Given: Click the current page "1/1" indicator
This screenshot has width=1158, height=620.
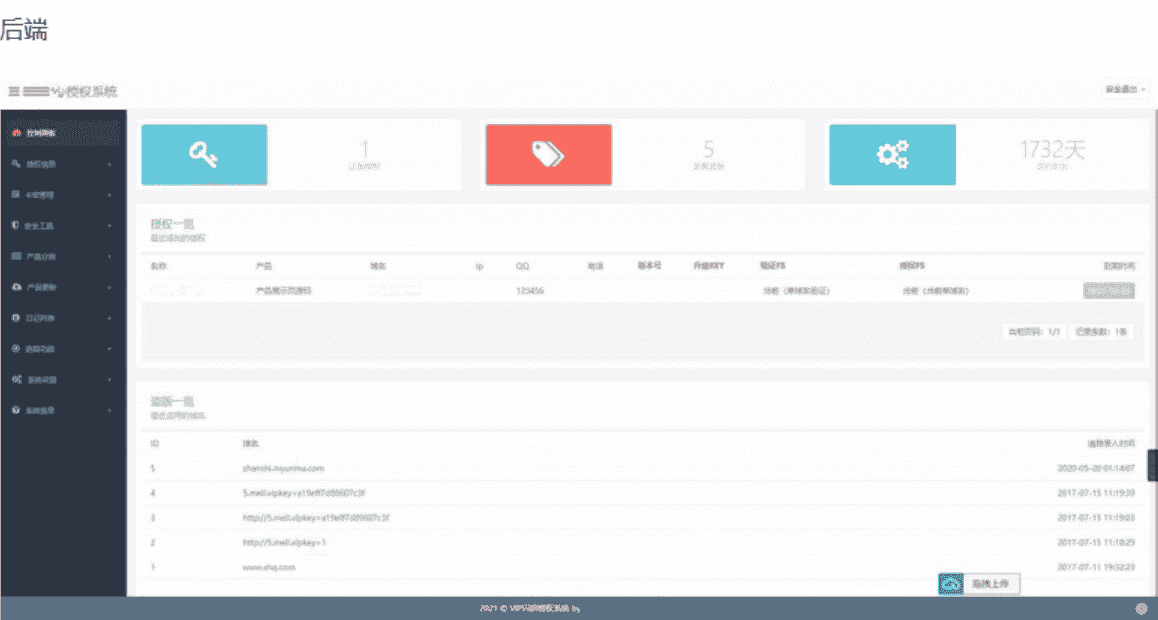Looking at the screenshot, I should coord(1034,332).
